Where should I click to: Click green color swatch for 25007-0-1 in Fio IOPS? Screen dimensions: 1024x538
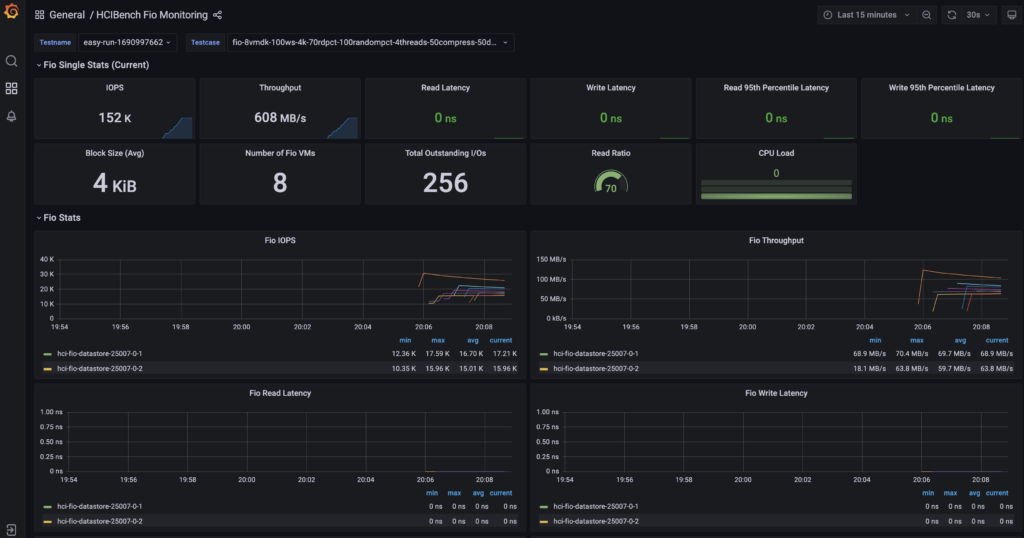[47, 354]
